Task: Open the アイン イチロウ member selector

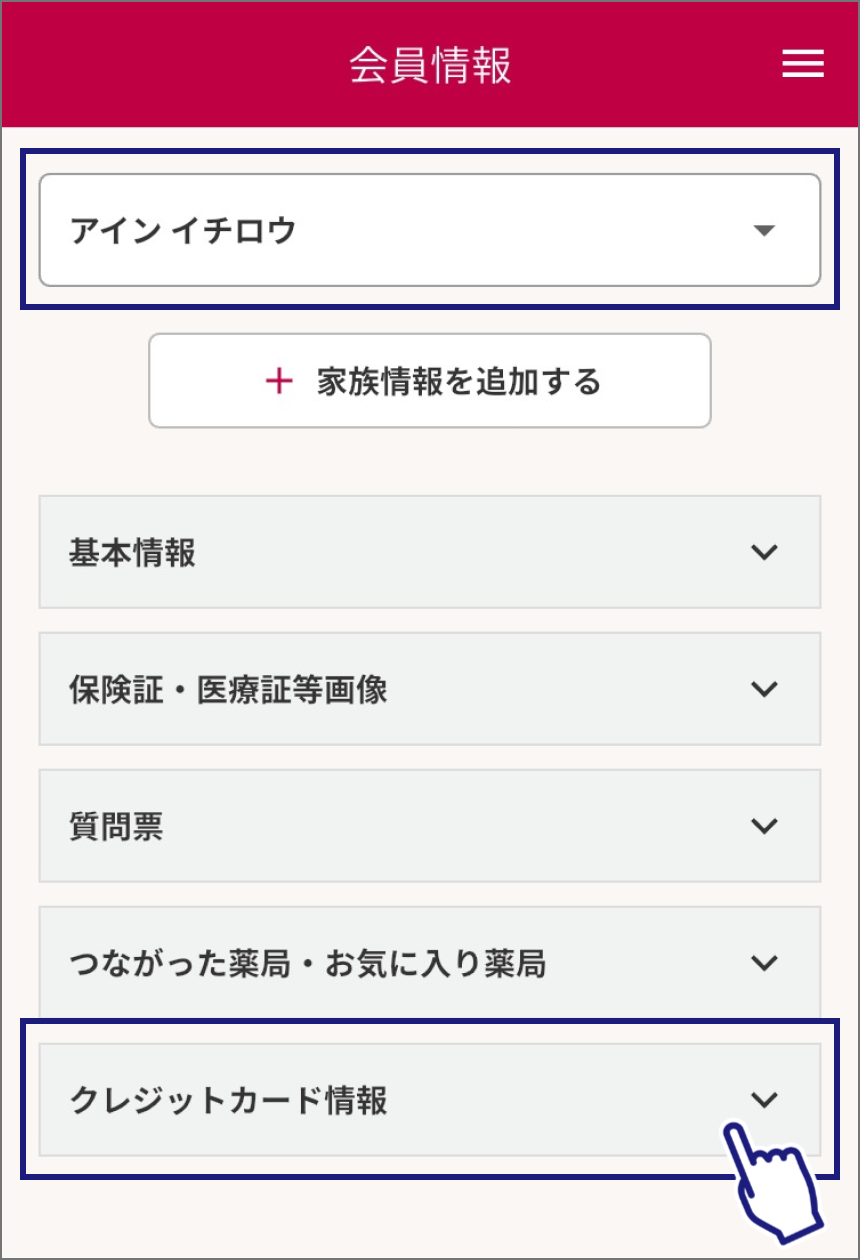Action: point(430,231)
